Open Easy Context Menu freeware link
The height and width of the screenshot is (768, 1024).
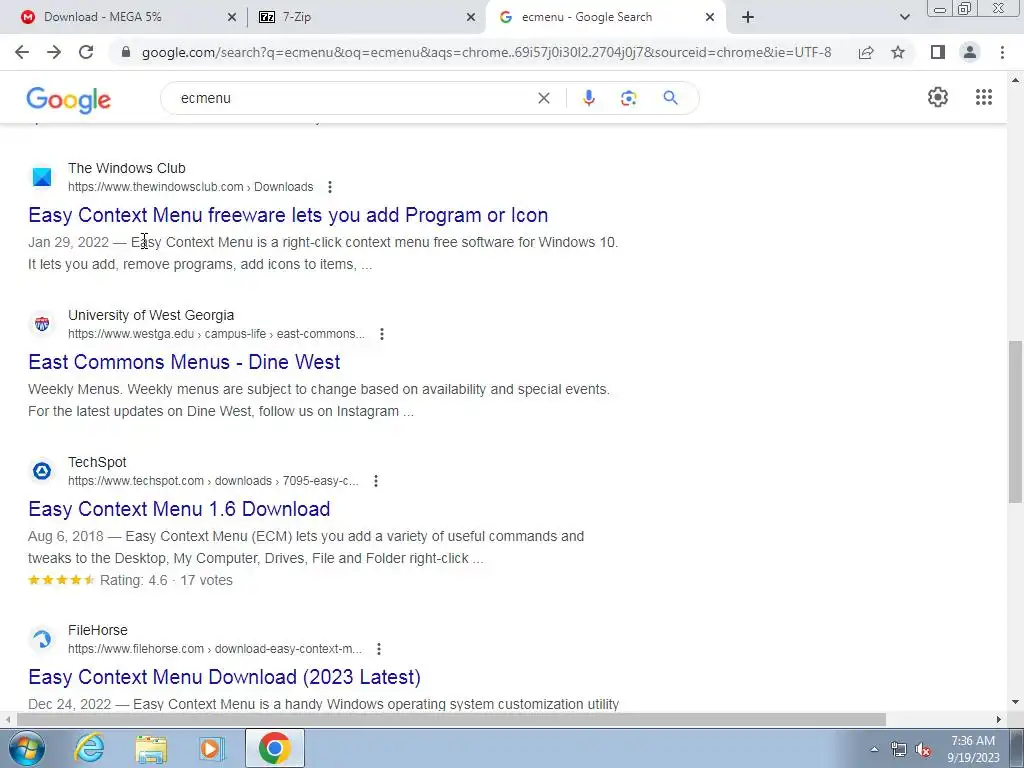[x=288, y=215]
